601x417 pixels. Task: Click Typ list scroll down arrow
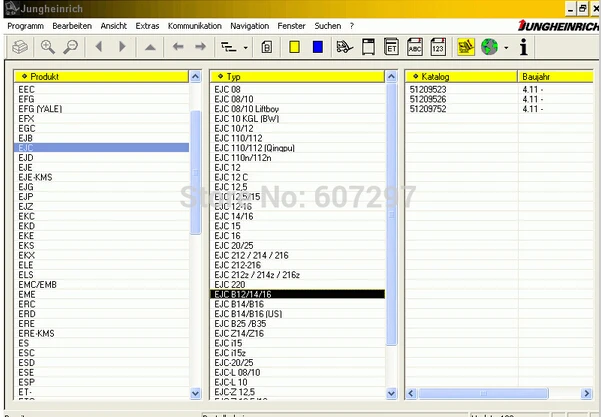[x=391, y=393]
